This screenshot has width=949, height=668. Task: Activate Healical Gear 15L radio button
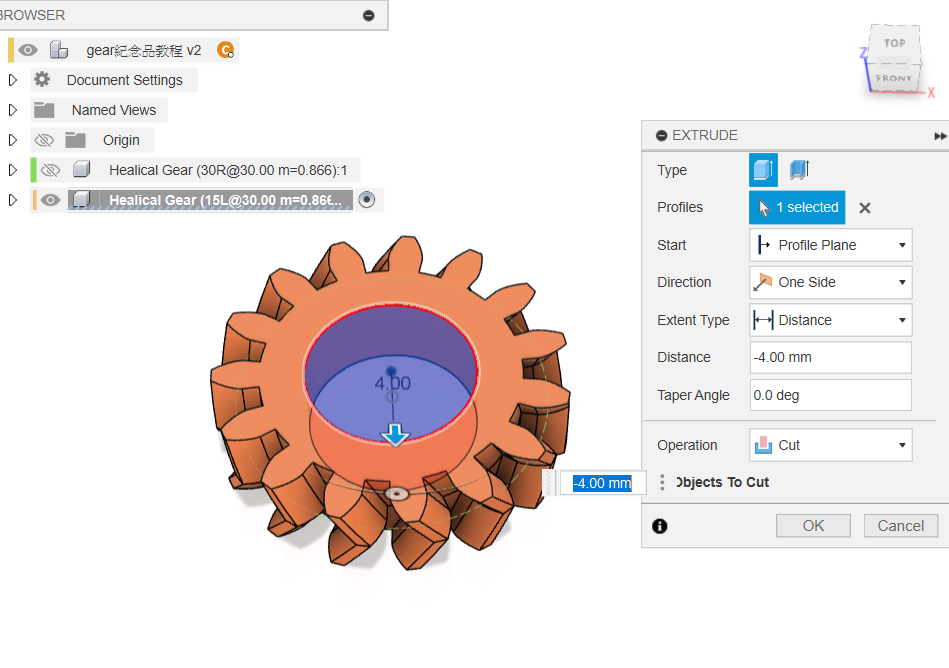pyautogui.click(x=367, y=200)
